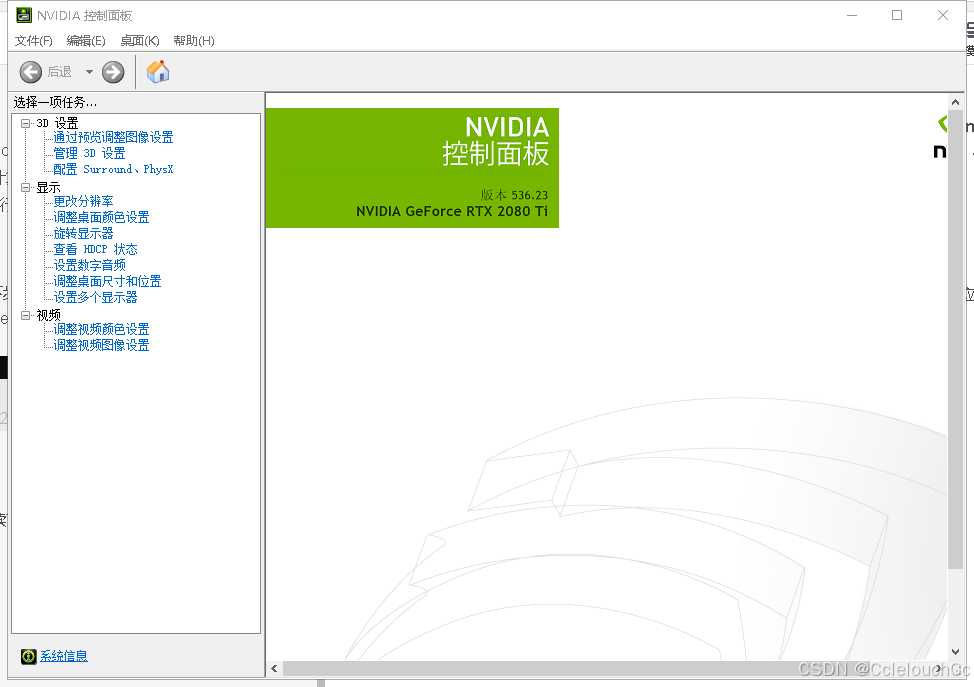The width and height of the screenshot is (974, 687).
Task: Open 调整视频图像设置
Action: 101,345
